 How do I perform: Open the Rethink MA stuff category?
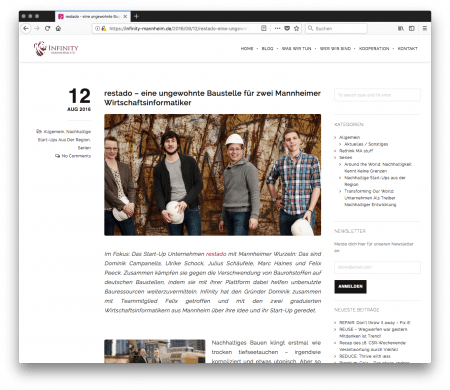pyautogui.click(x=356, y=151)
